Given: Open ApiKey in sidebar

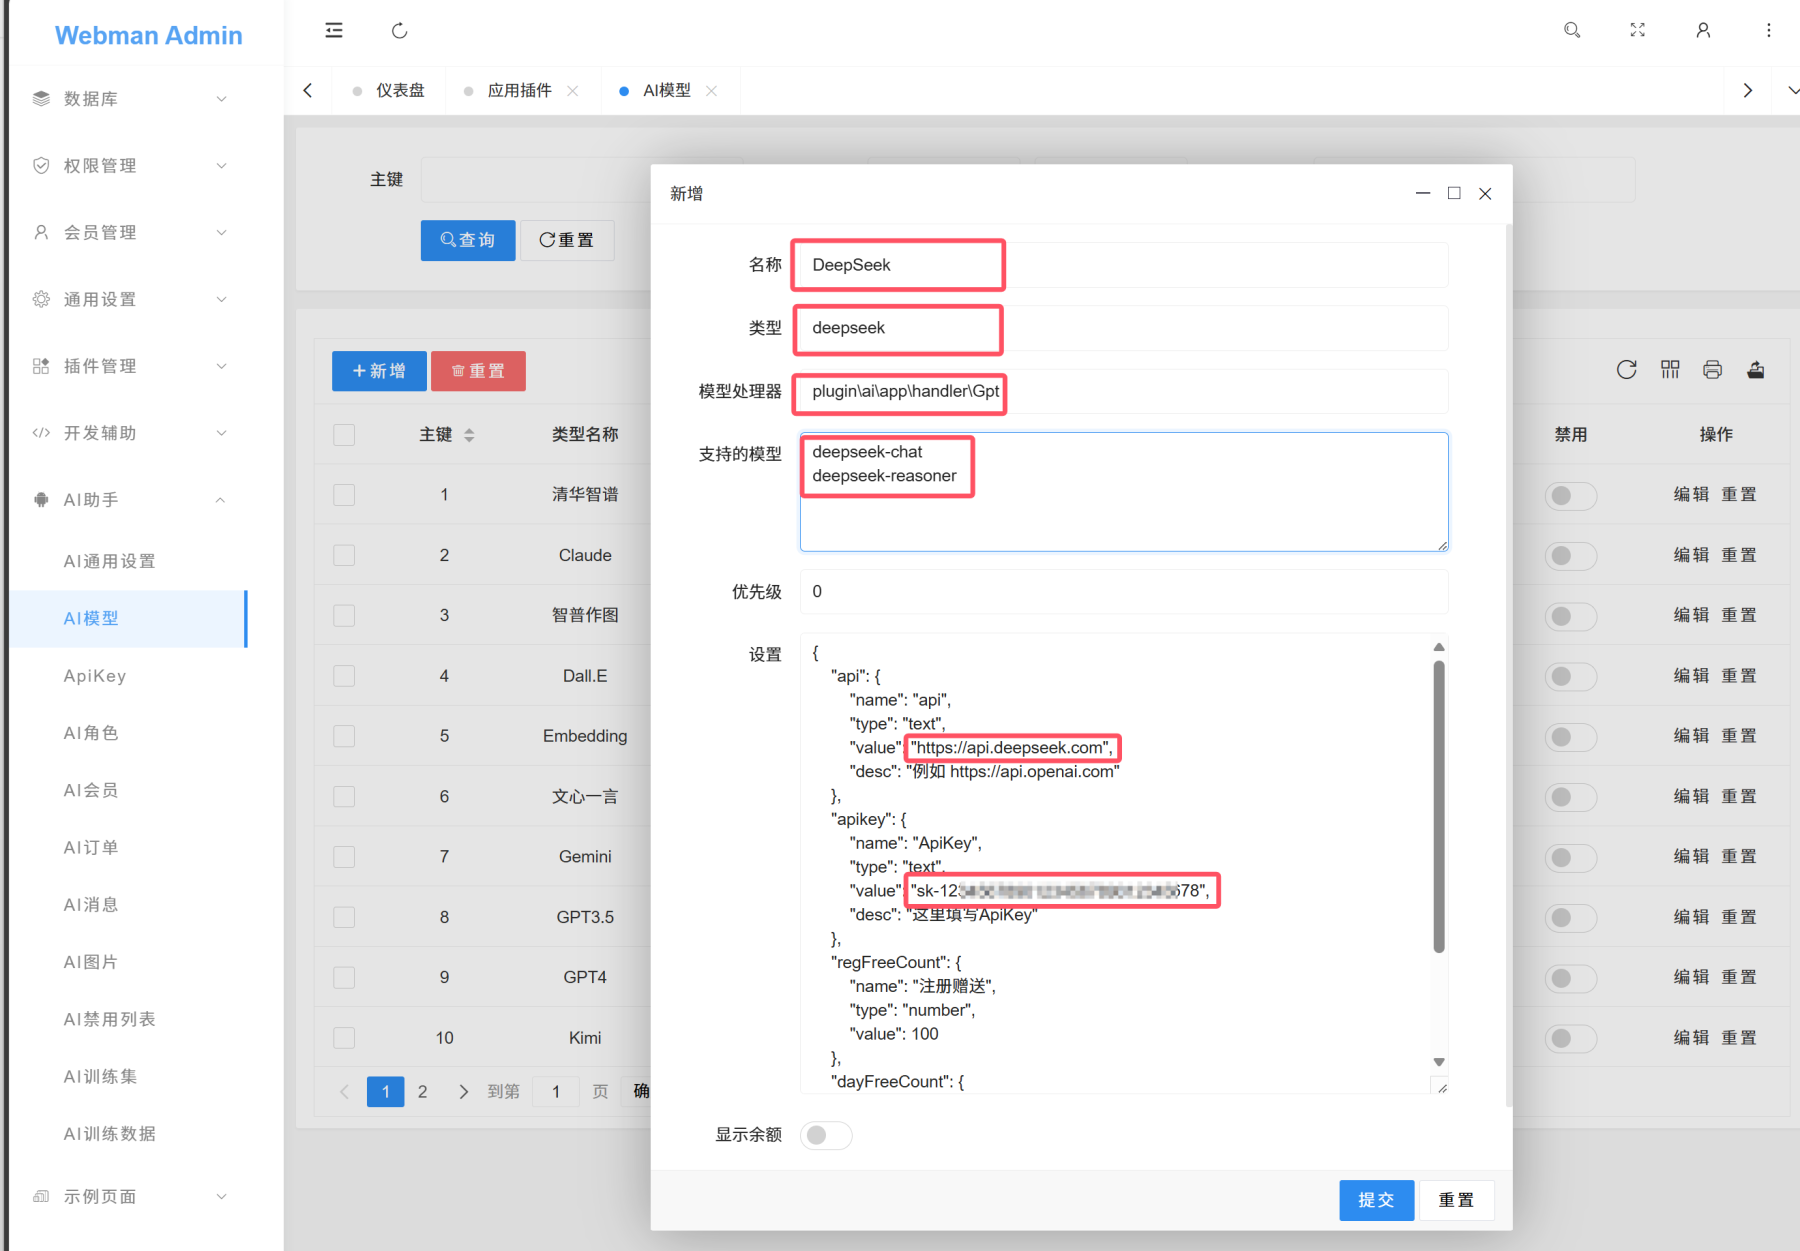Looking at the screenshot, I should point(95,676).
